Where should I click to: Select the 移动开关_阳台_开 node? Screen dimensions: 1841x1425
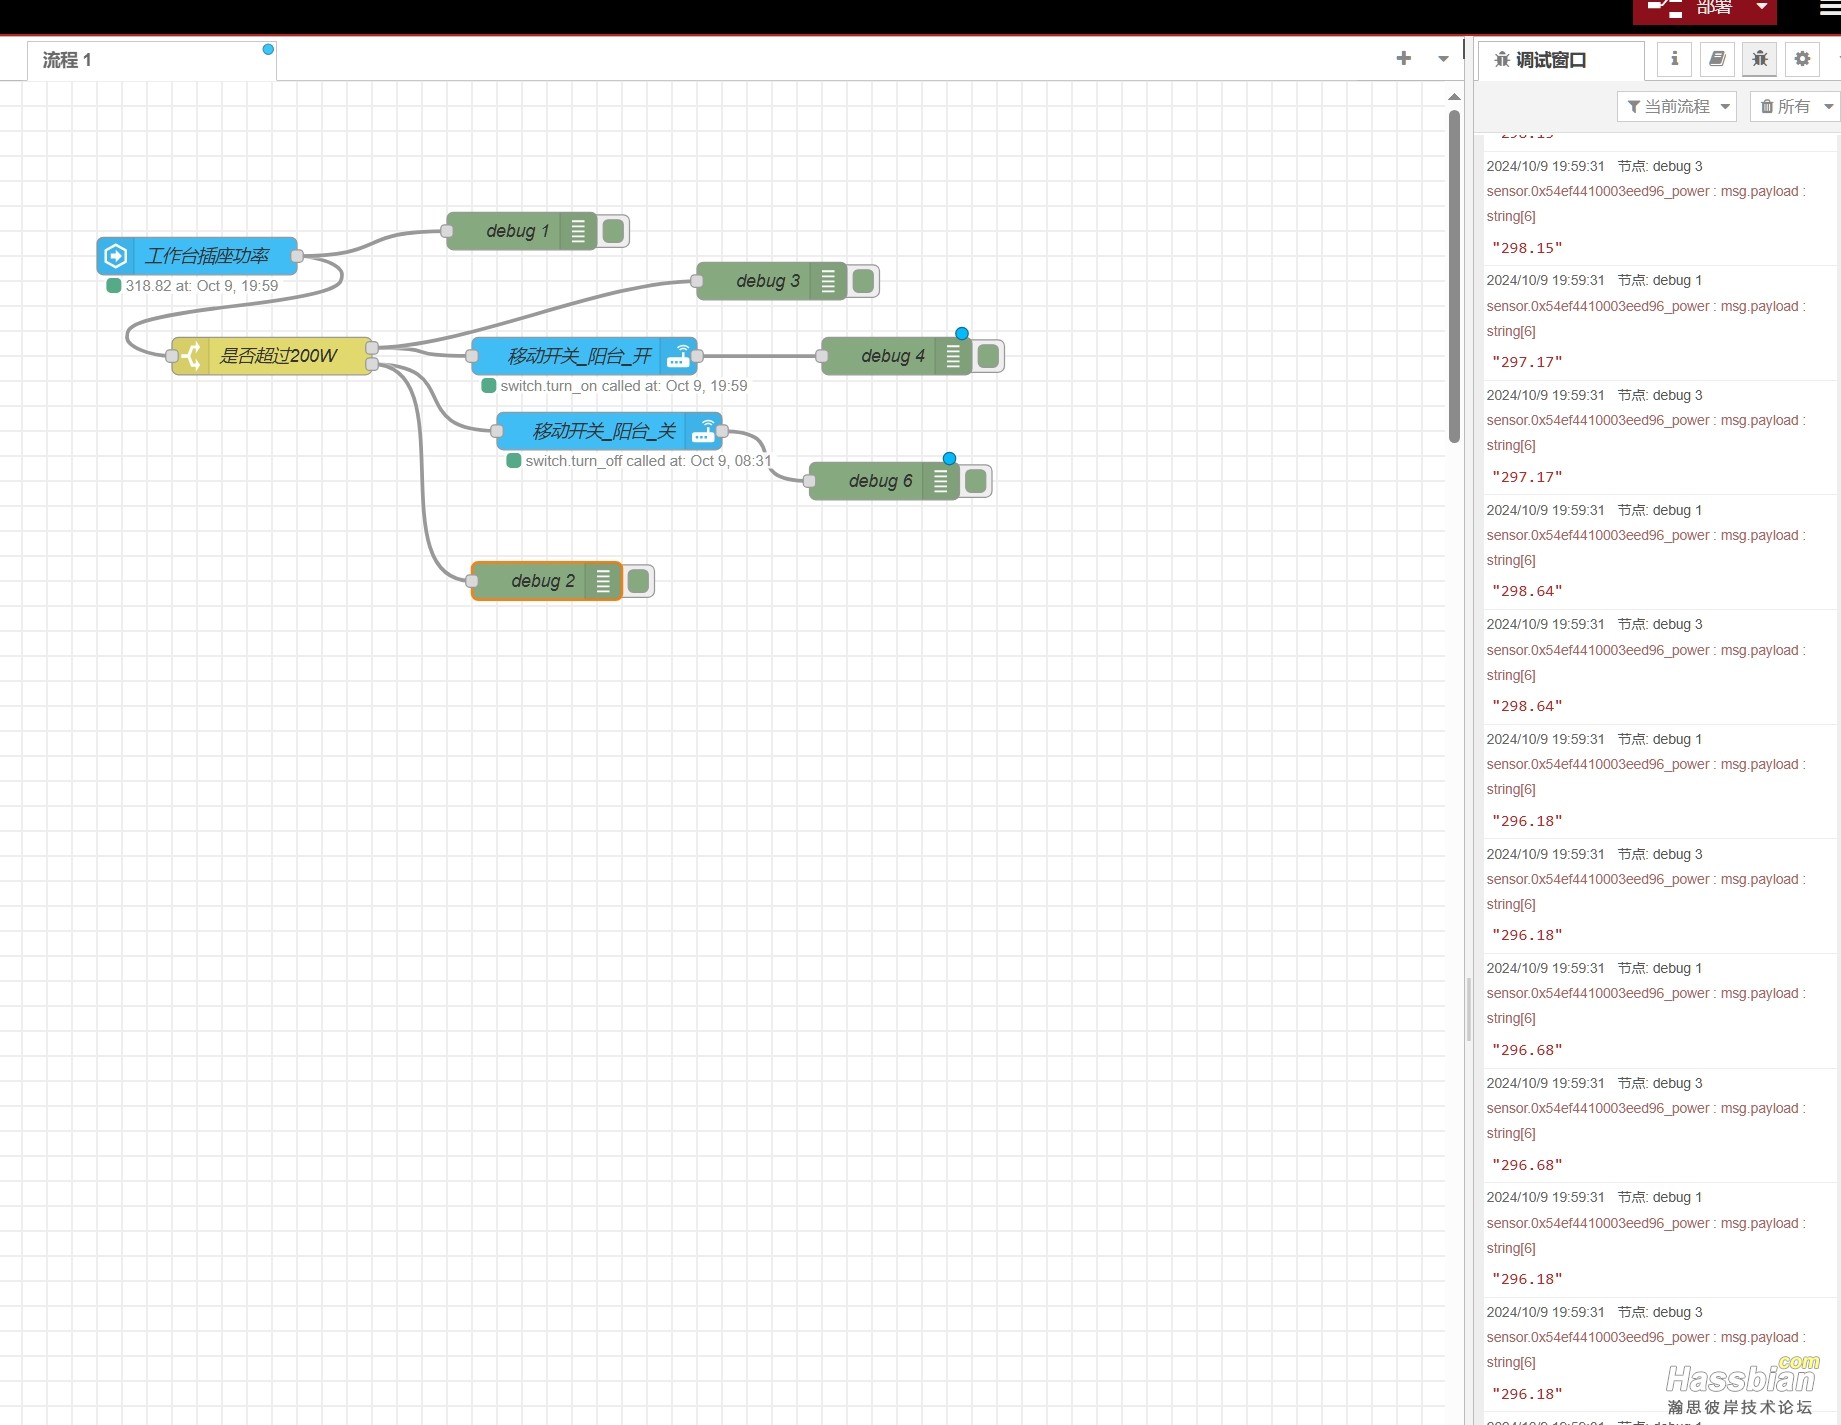pos(584,356)
